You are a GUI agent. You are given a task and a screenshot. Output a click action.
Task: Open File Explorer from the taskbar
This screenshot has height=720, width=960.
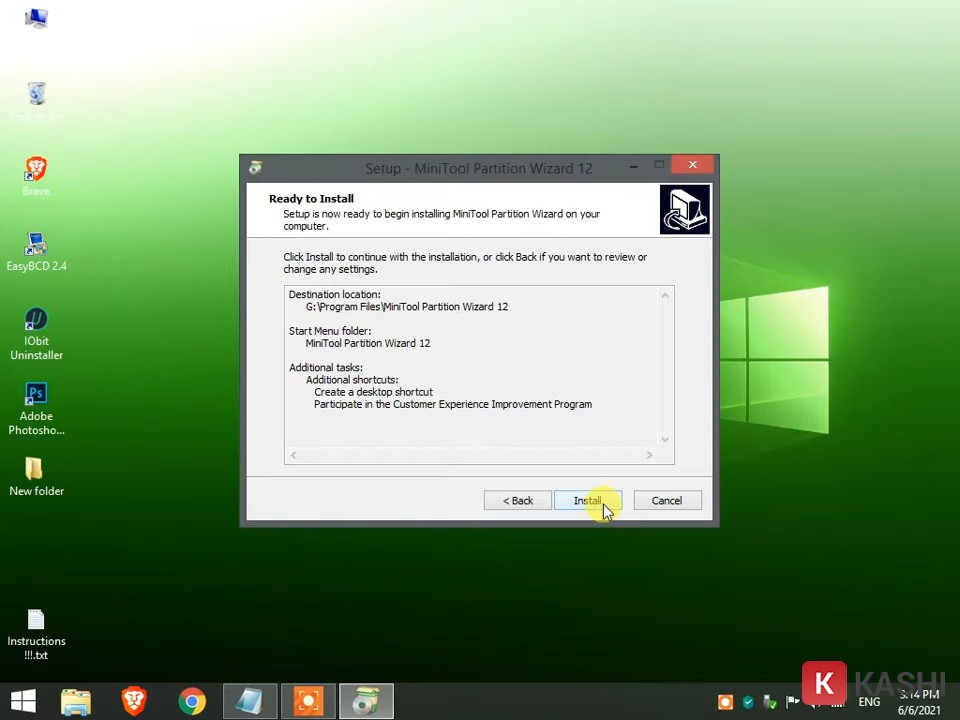(76, 701)
